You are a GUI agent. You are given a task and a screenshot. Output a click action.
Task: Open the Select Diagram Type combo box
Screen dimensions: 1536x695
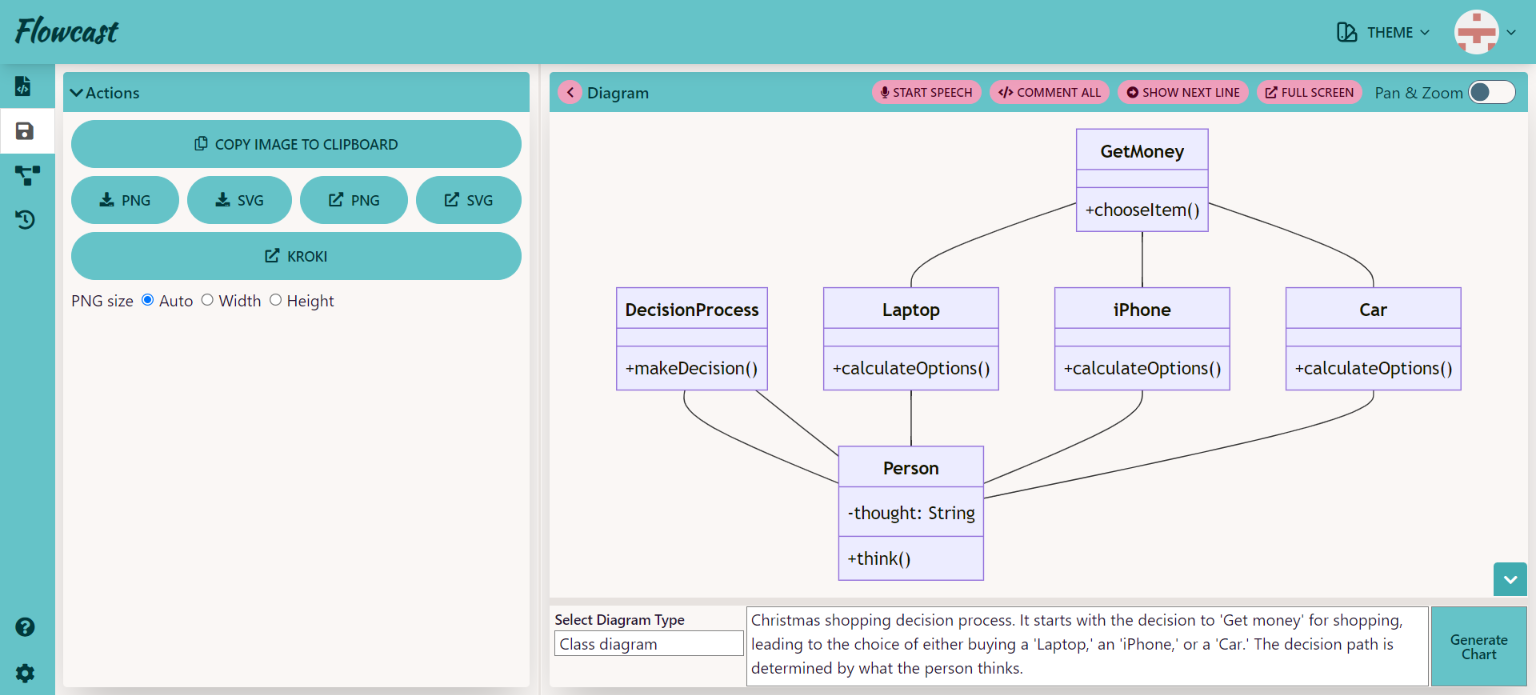coord(648,644)
